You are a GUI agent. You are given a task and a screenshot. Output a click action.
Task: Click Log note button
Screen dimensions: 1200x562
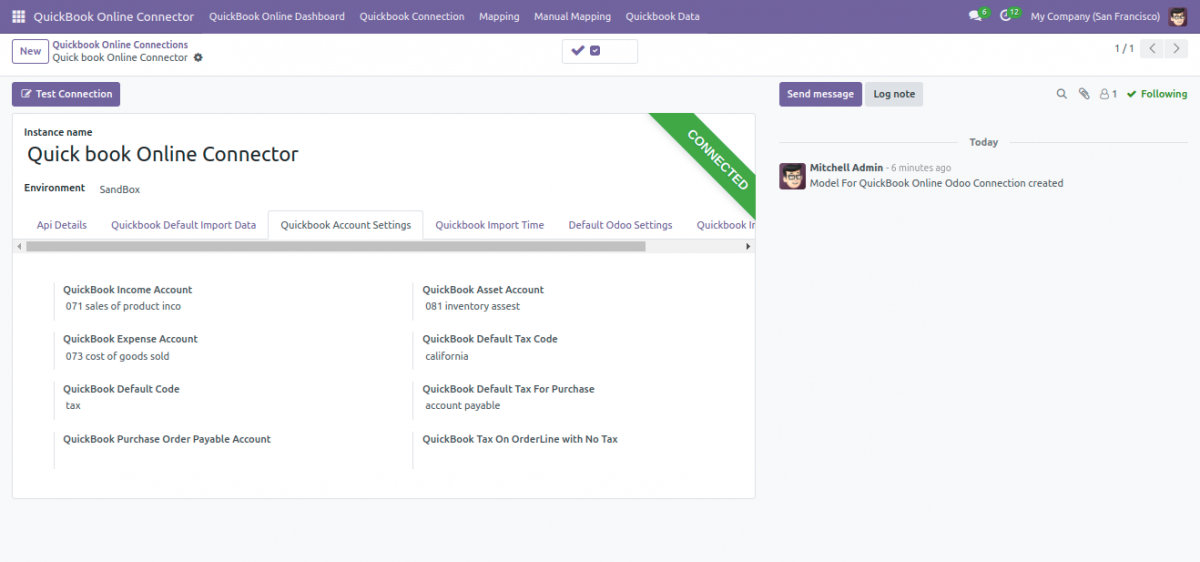click(894, 94)
